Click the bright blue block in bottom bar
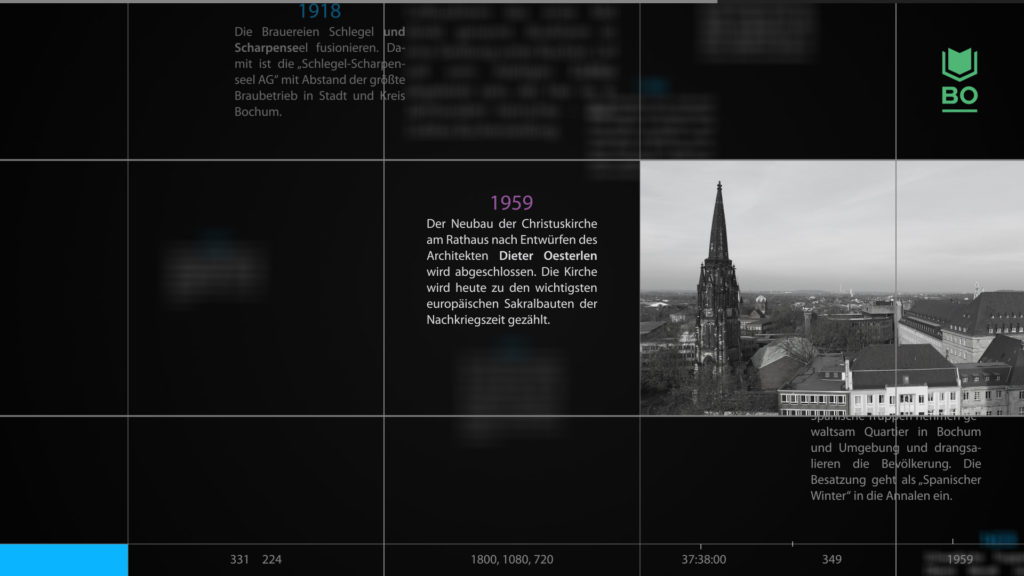 [64, 560]
